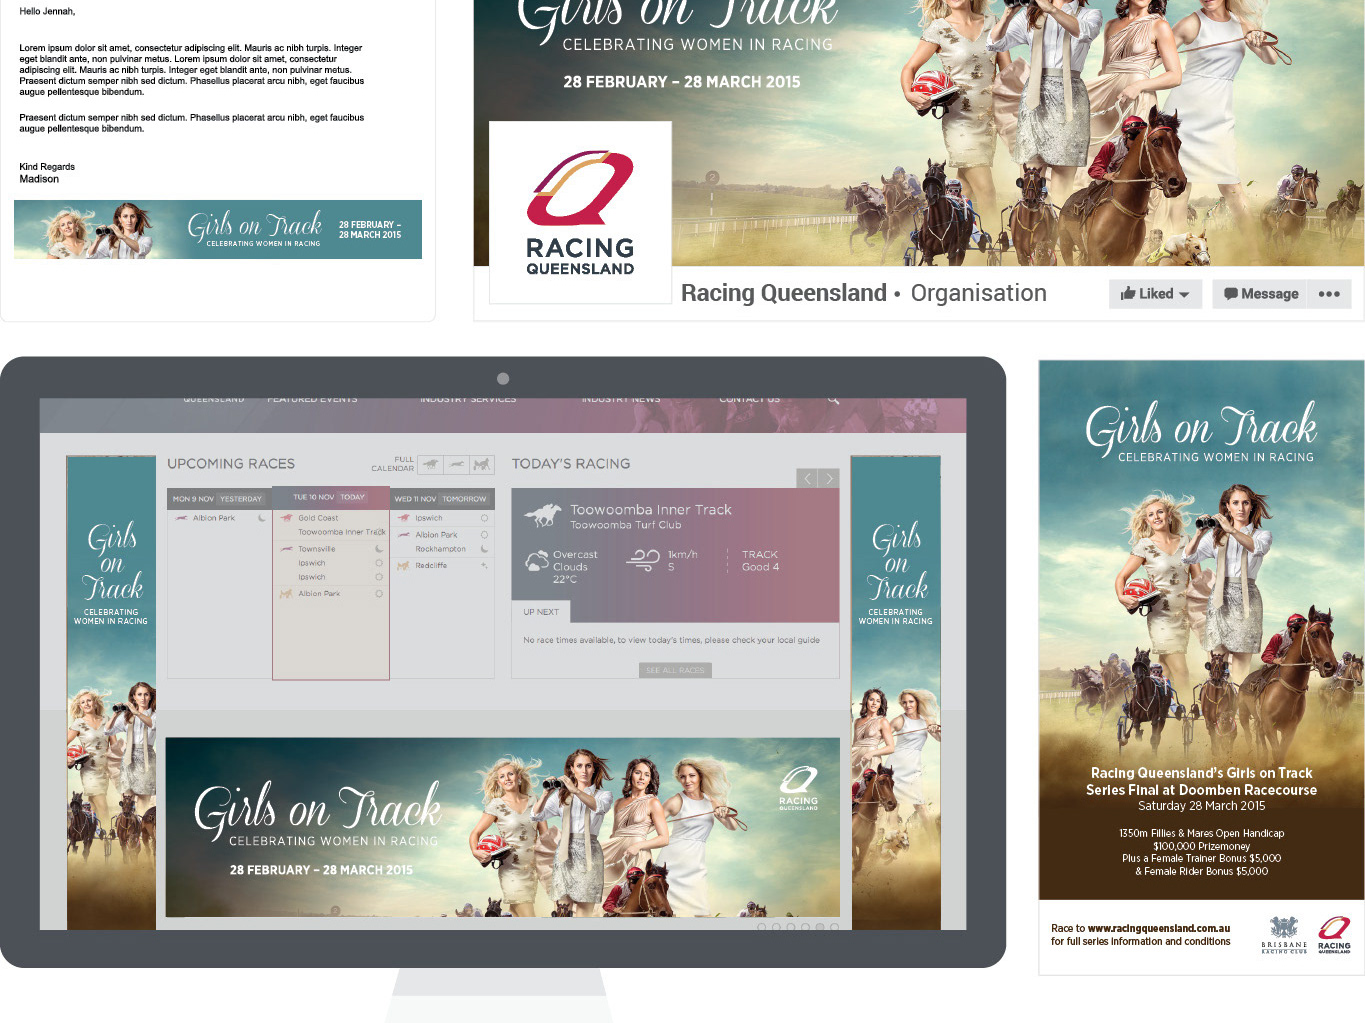Click the left Girls on Track skyscraper banner

(x=111, y=693)
